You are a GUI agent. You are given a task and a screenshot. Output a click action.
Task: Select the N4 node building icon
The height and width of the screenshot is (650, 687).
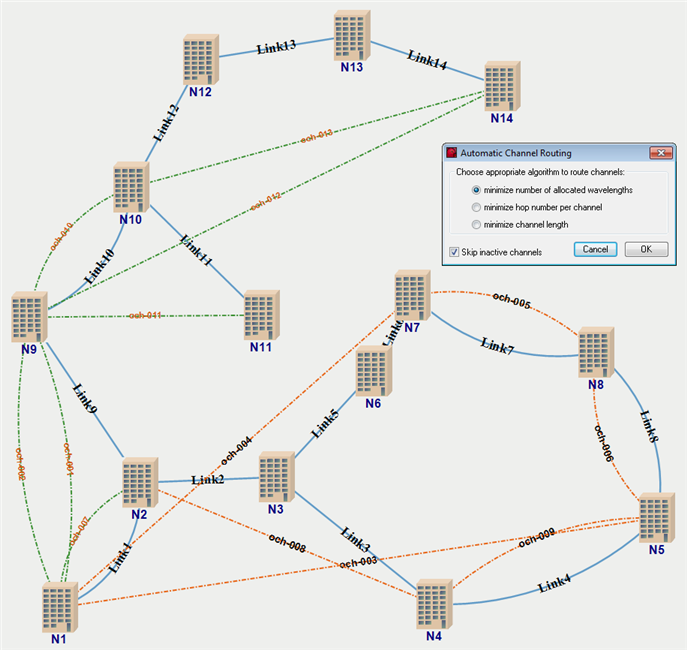tap(435, 603)
